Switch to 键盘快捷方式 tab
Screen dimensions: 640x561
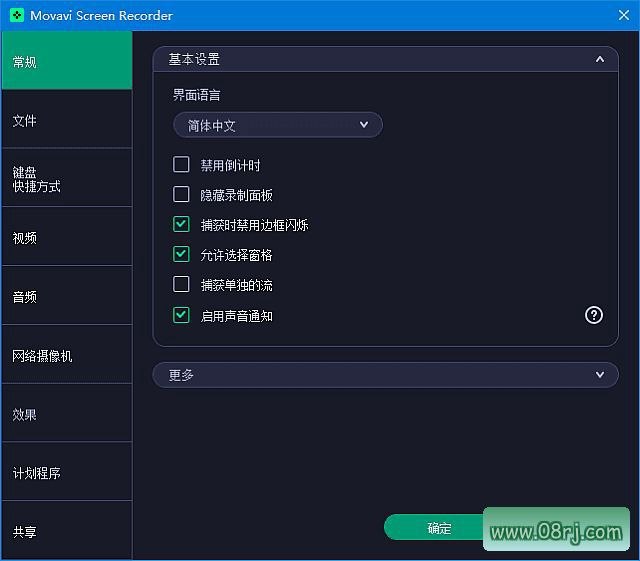[x=67, y=178]
